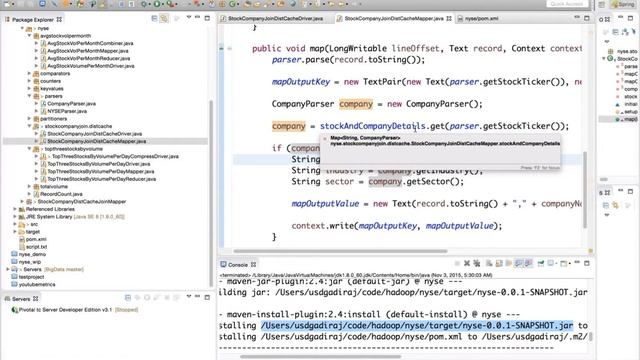Image resolution: width=640 pixels, height=360 pixels.
Task: Maximize the editor area
Action: 587,18
